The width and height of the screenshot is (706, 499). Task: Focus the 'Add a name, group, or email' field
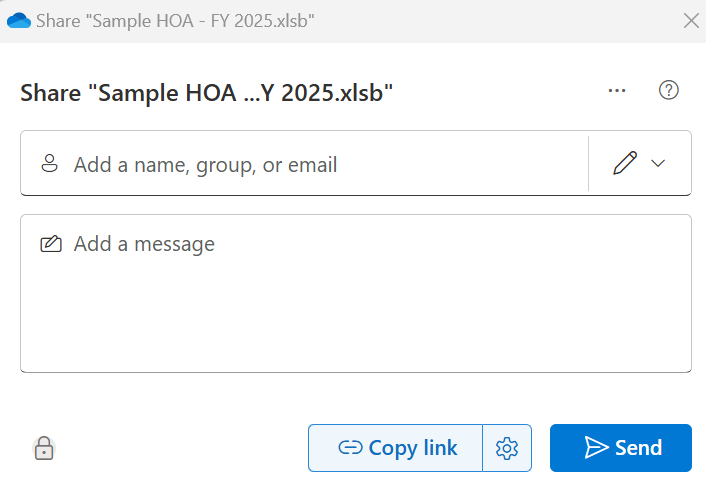[320, 164]
